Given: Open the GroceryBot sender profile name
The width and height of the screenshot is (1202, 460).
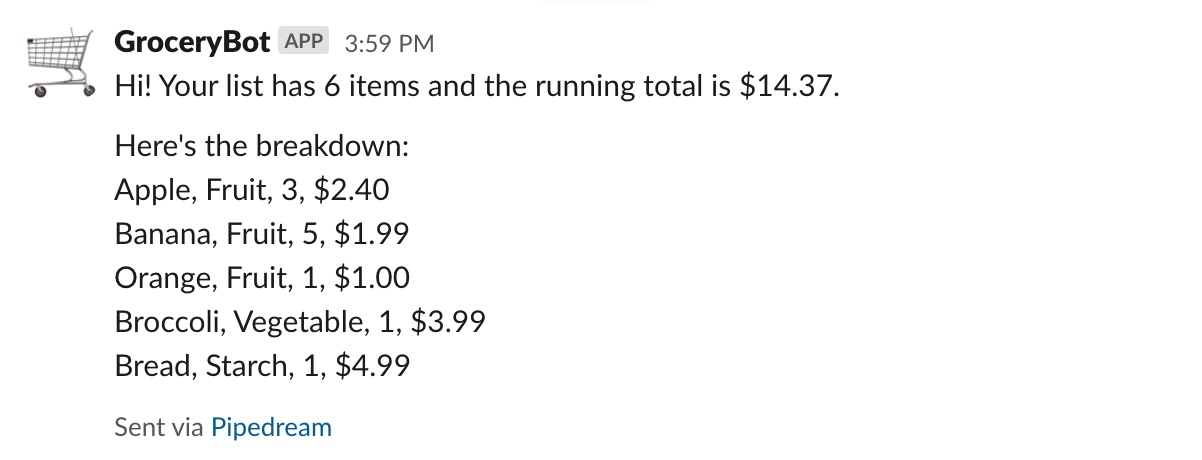Looking at the screenshot, I should (x=192, y=42).
